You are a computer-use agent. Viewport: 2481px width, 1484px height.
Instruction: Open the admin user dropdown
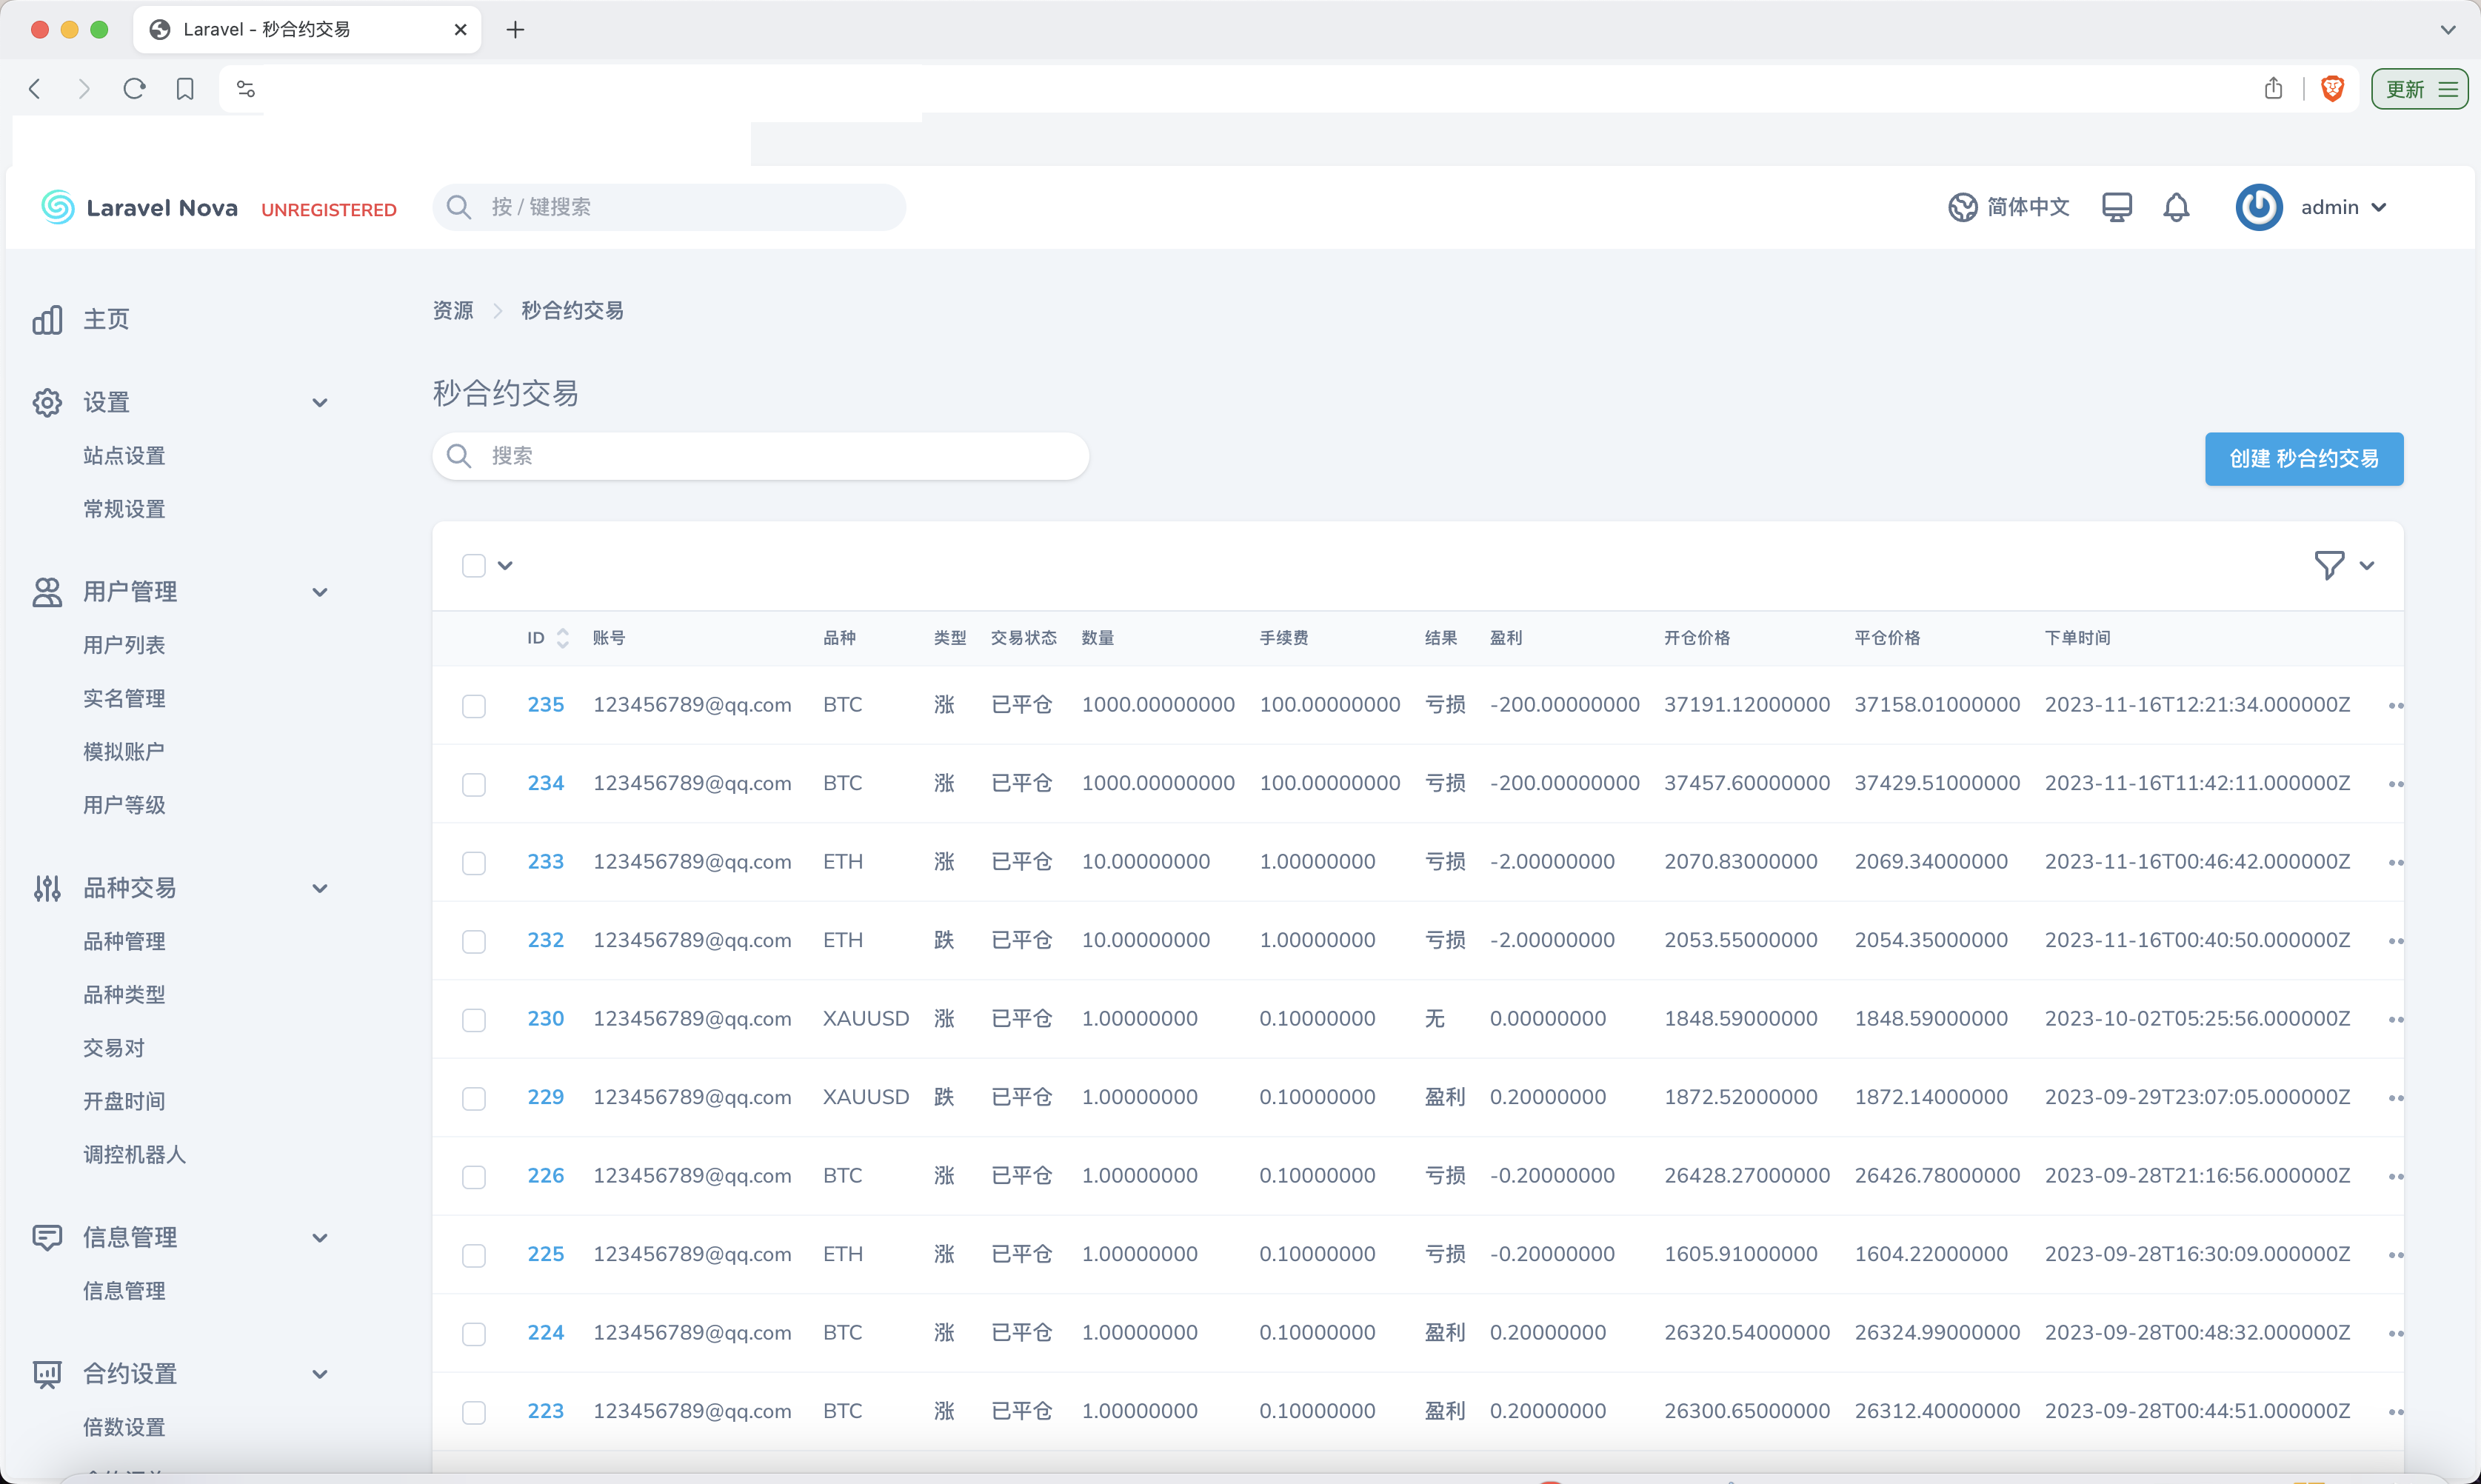[2343, 207]
